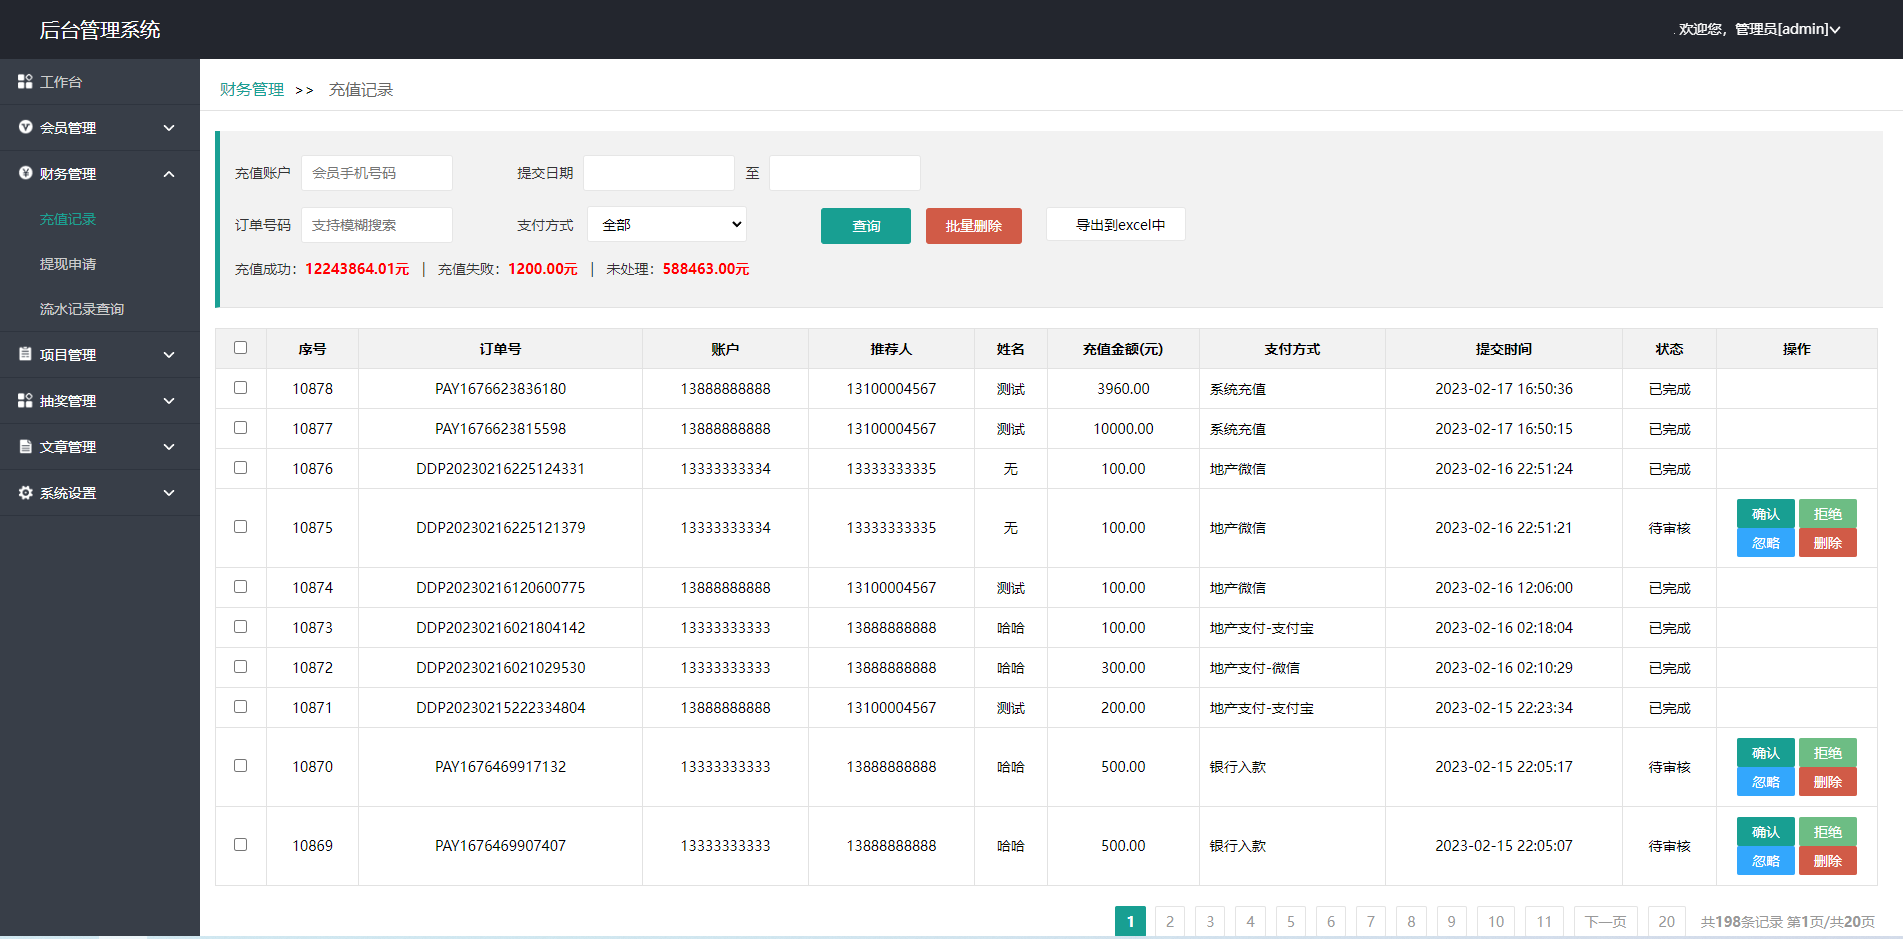1903x939 pixels.
Task: Open the 提现申请 submenu item
Action: 68,264
